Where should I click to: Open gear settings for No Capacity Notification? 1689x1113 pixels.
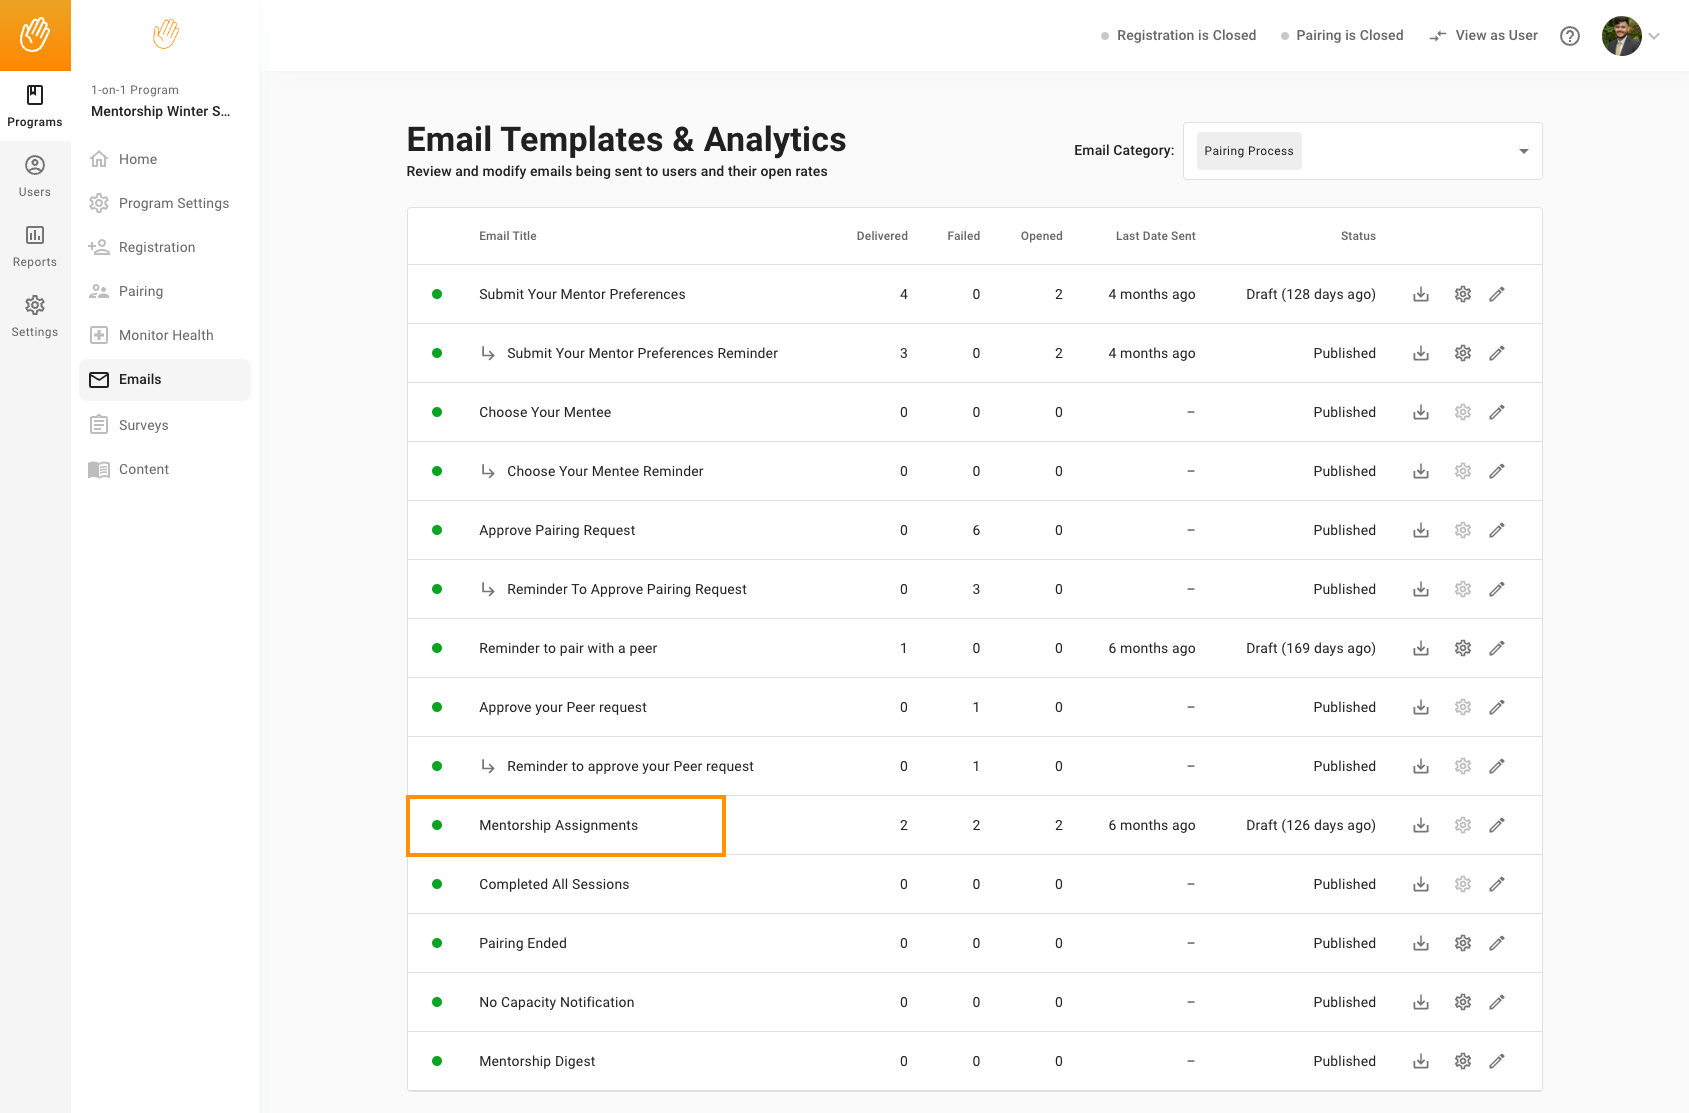tap(1462, 1002)
